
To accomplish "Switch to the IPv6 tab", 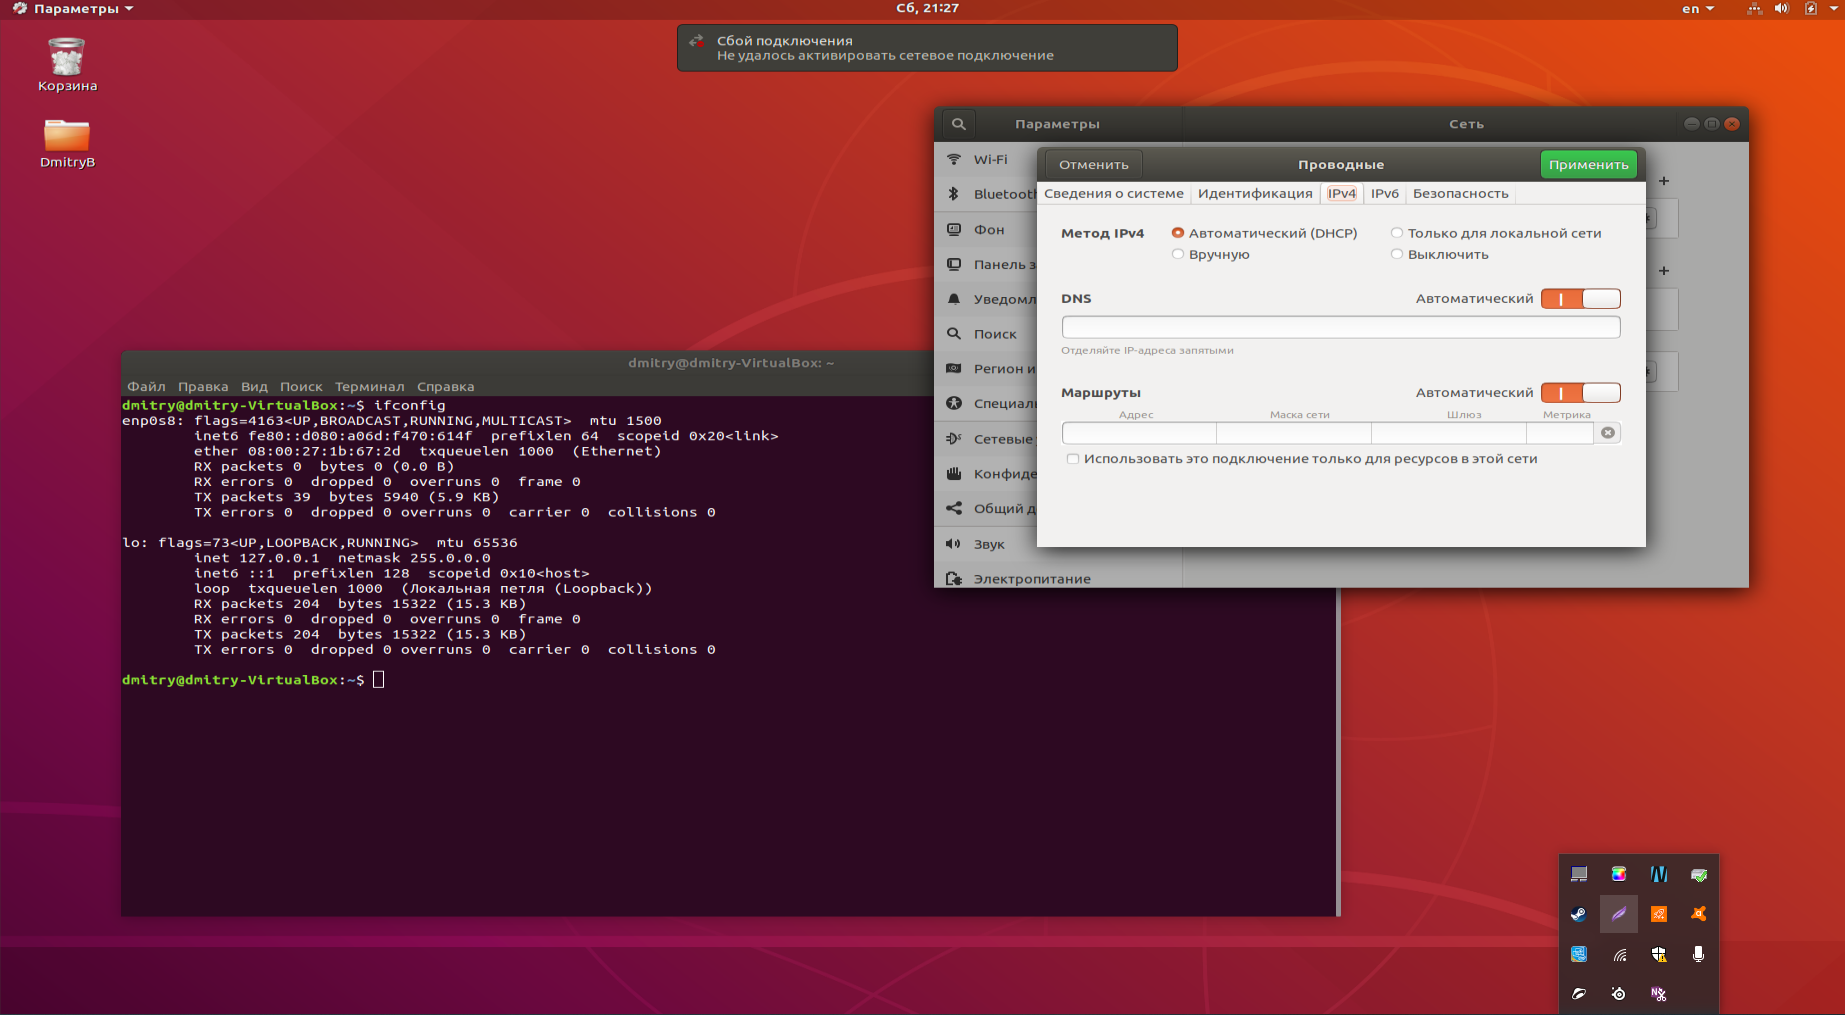I will (1384, 193).
